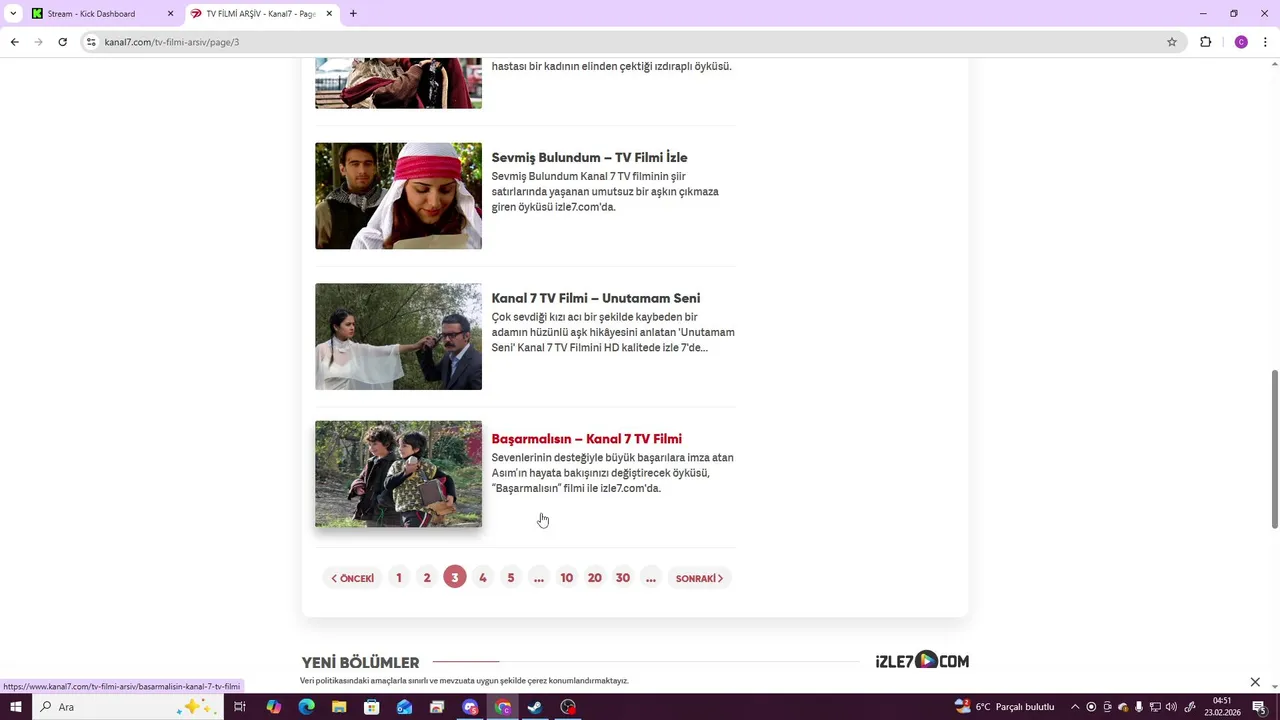Screen dimensions: 1280x720
Task: Go to pagination page 4
Action: click(x=483, y=578)
